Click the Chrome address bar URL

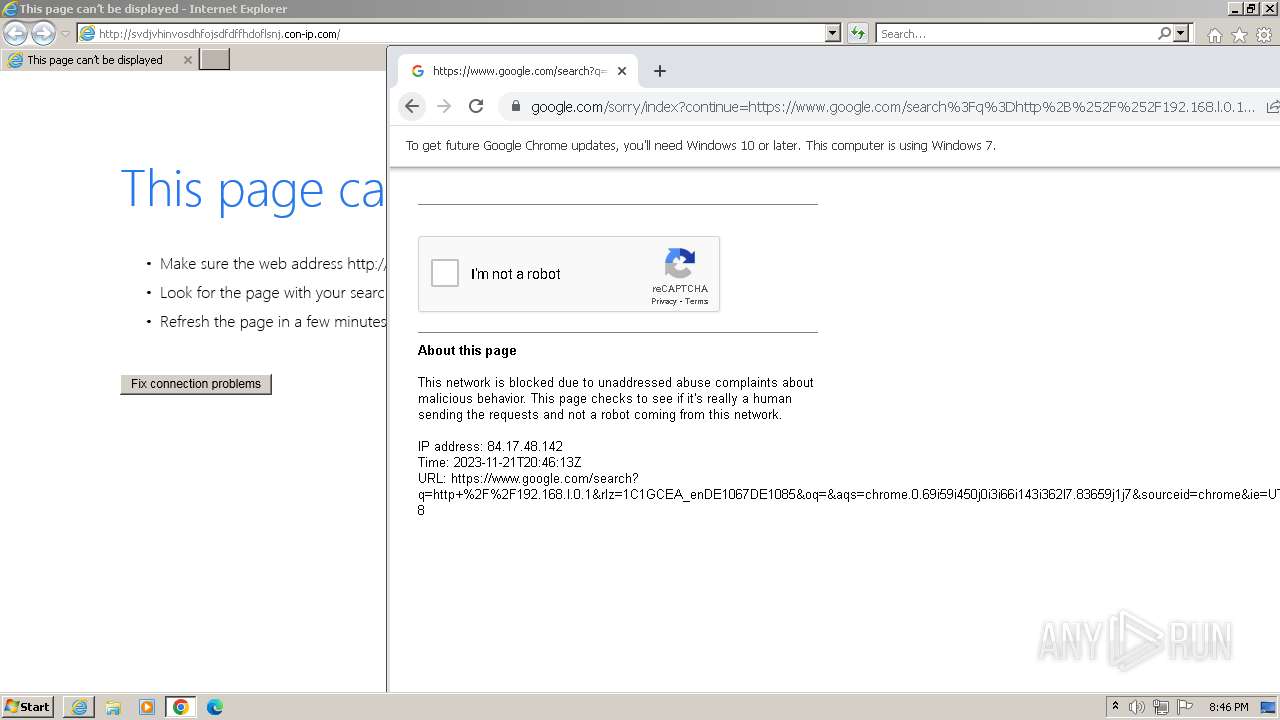coord(893,107)
